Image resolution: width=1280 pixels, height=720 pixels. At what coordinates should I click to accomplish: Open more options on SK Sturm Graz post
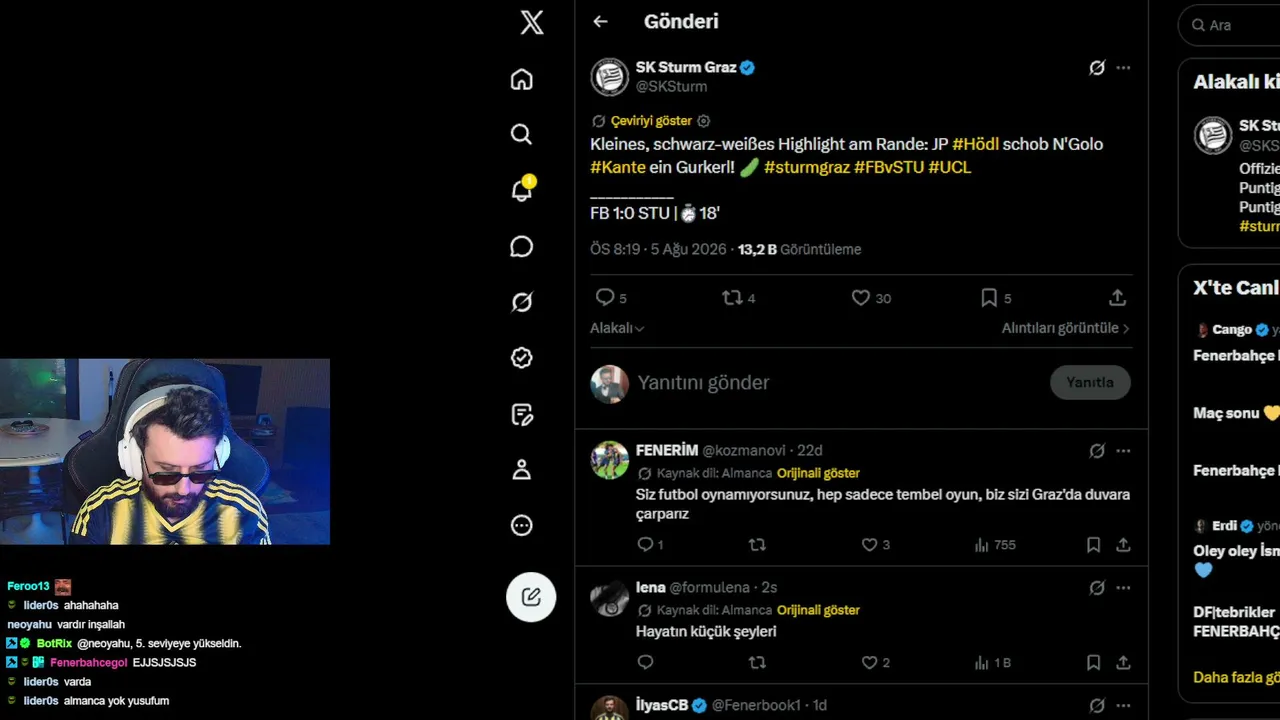point(1123,68)
